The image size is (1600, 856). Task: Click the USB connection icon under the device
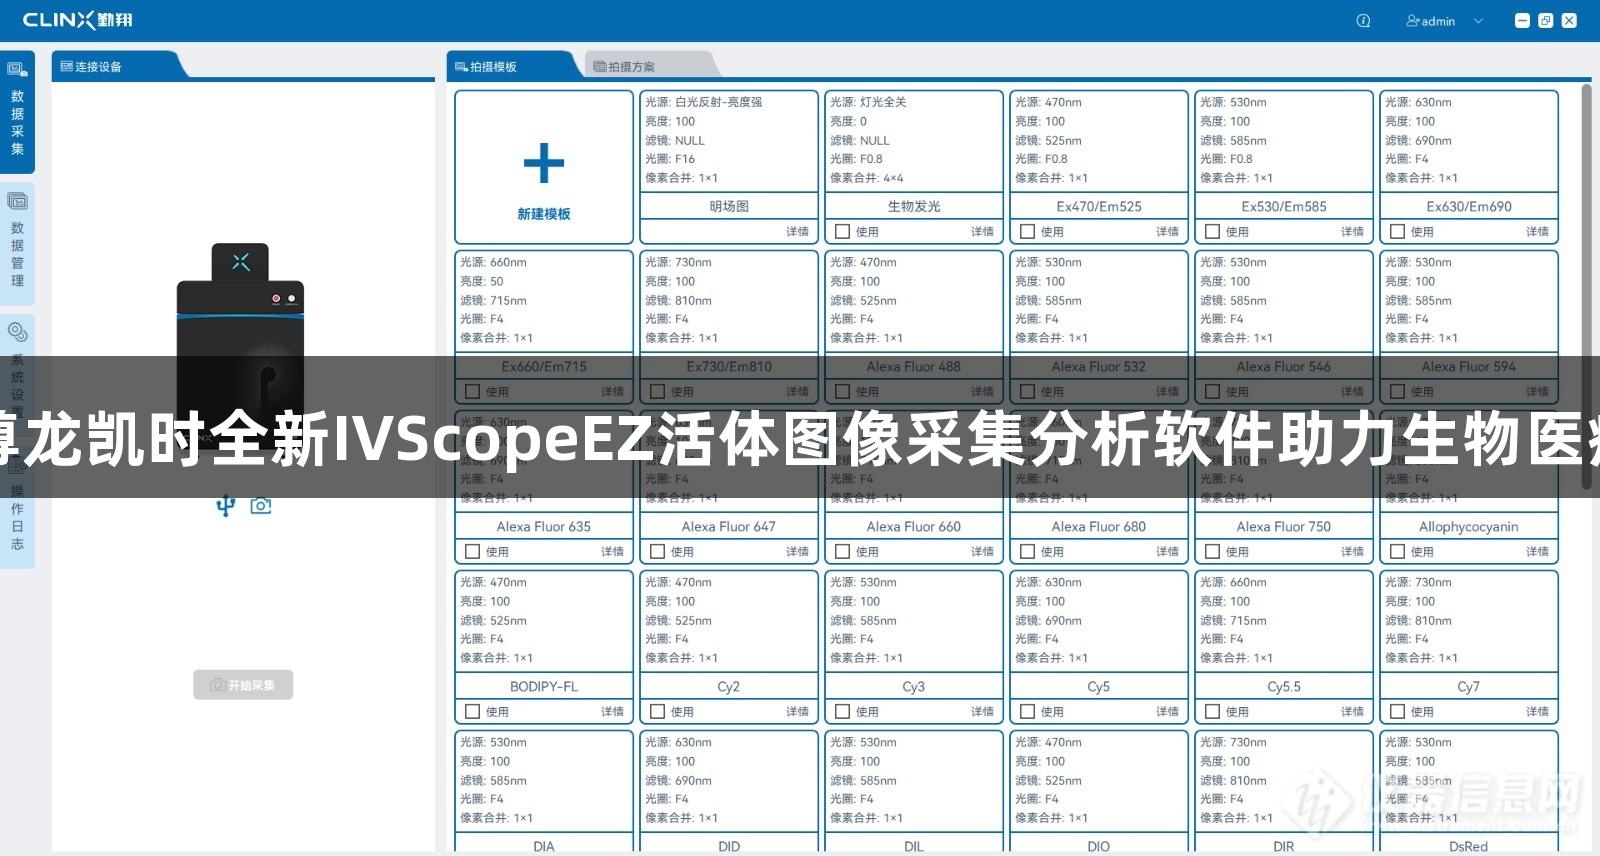click(226, 506)
